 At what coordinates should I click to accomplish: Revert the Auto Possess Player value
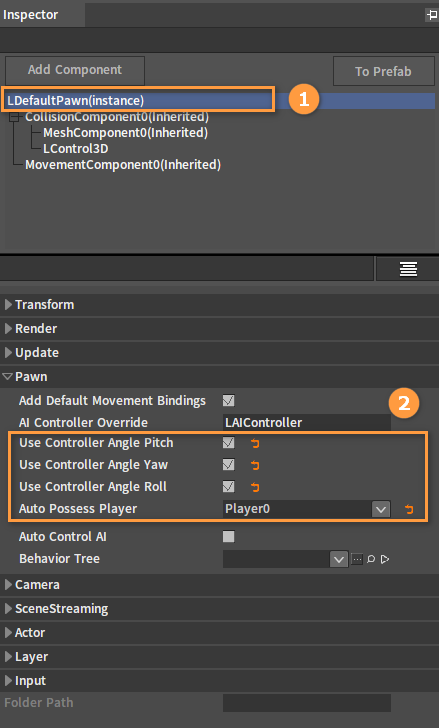pos(409,509)
